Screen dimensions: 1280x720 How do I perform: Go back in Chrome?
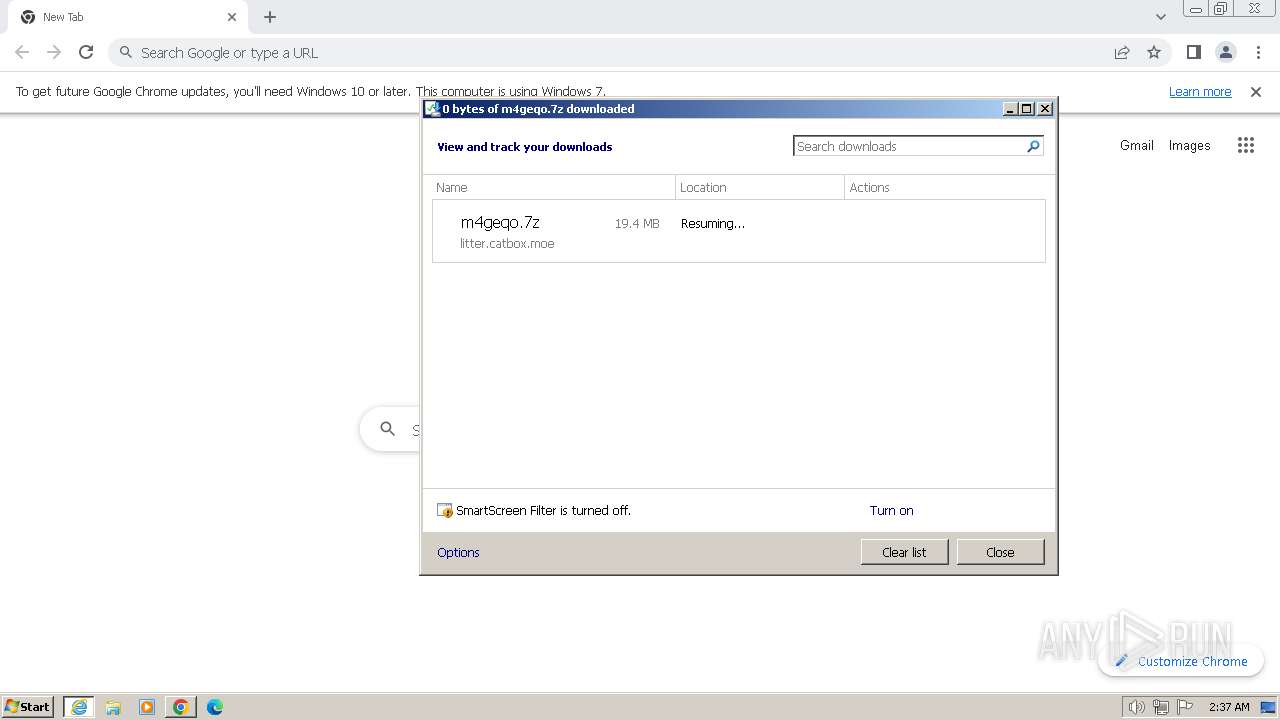click(22, 52)
